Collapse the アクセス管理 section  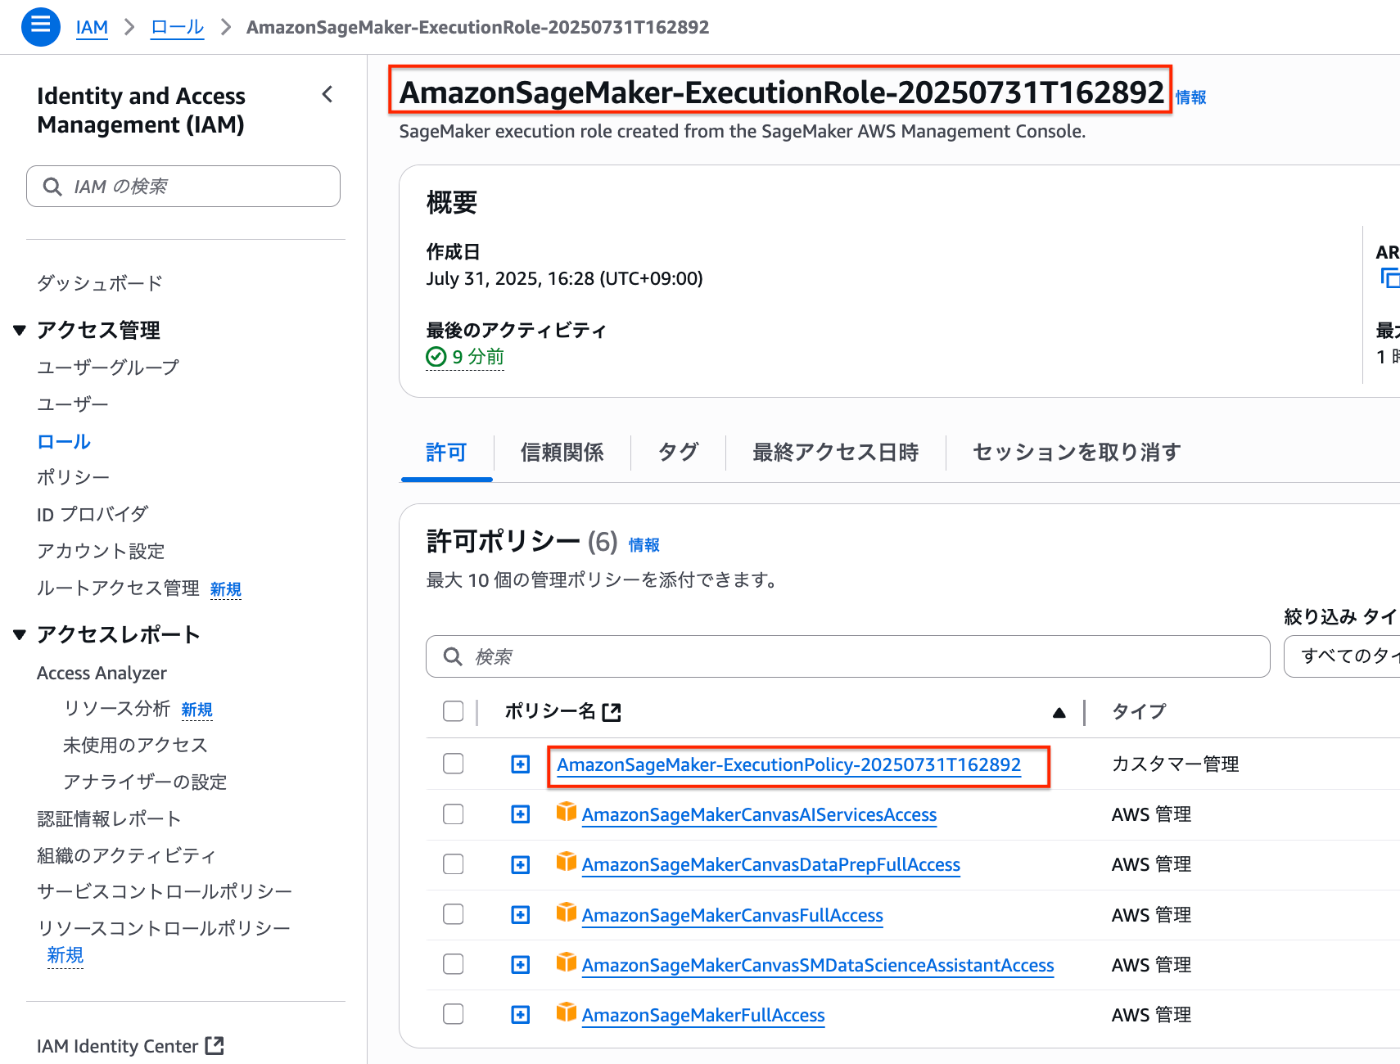click(x=19, y=330)
